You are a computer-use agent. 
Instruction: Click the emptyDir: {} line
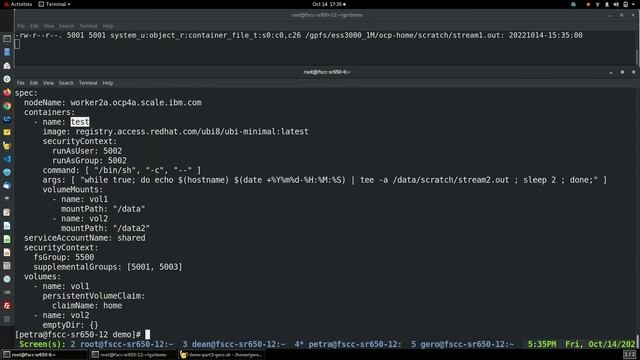click(71, 325)
